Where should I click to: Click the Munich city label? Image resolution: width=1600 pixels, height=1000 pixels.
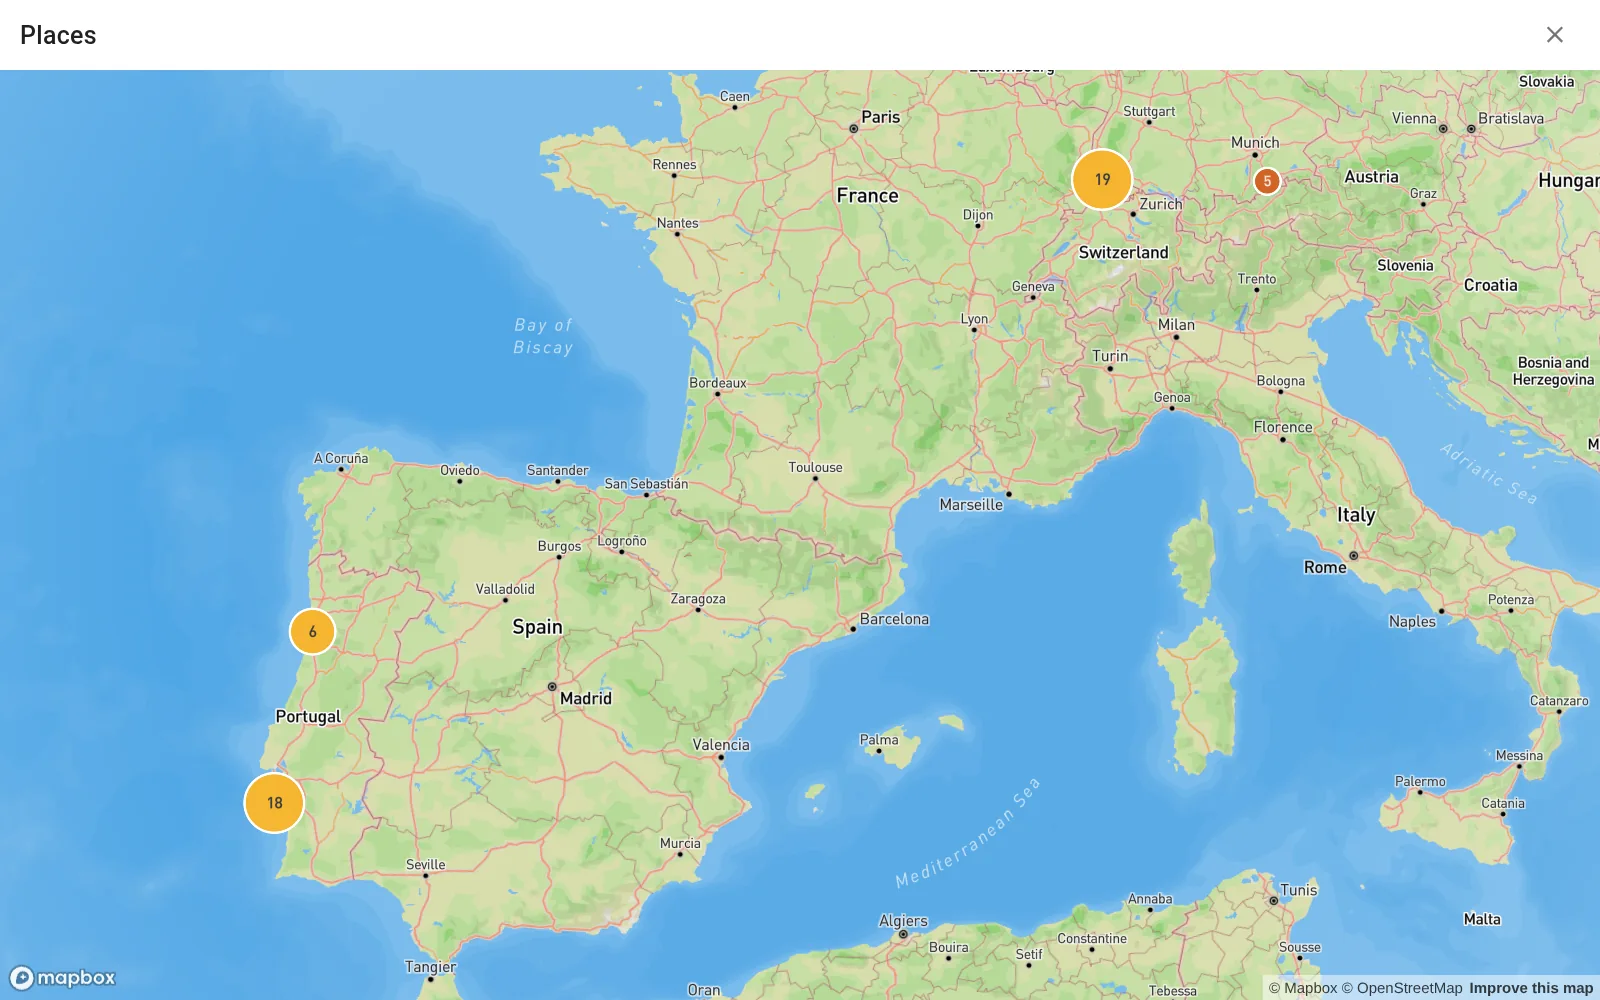click(x=1255, y=143)
